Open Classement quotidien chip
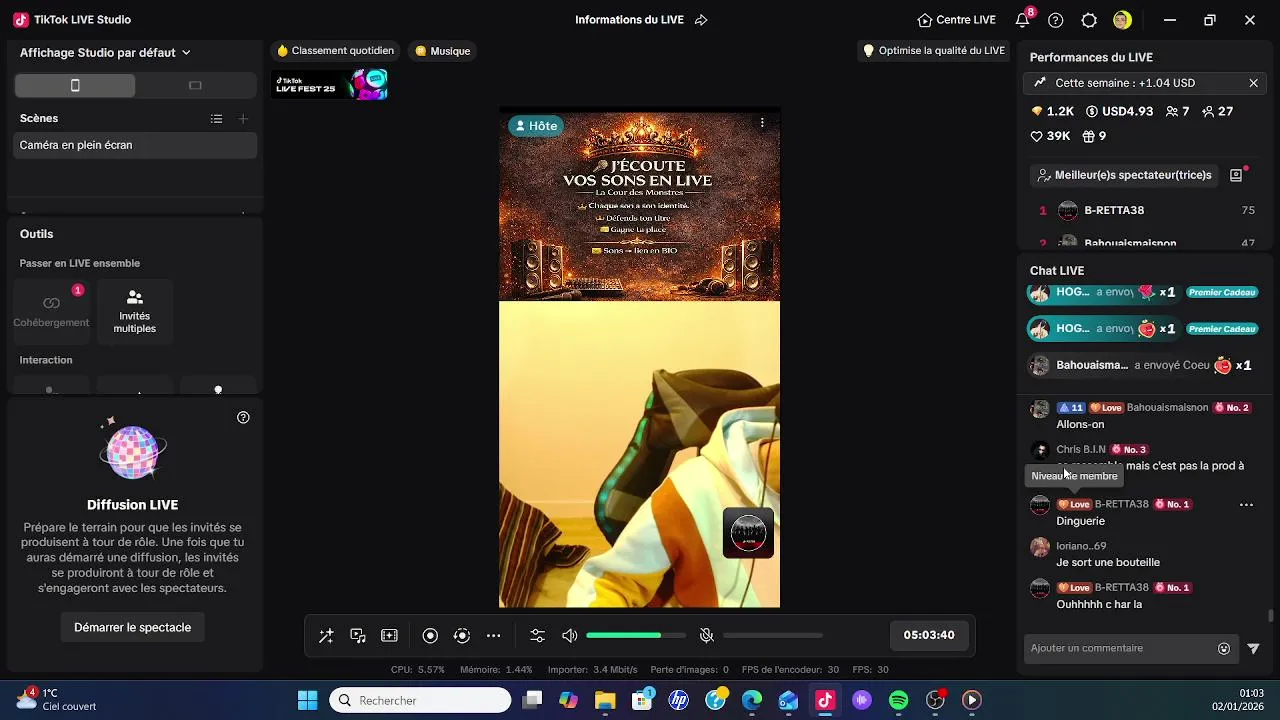The height and width of the screenshot is (720, 1280). click(x=335, y=51)
